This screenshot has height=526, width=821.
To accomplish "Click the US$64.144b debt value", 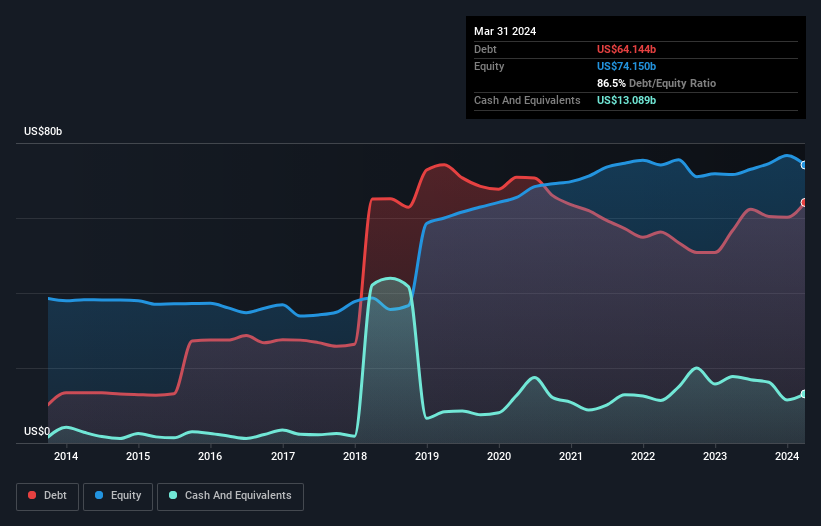I will pos(626,49).
